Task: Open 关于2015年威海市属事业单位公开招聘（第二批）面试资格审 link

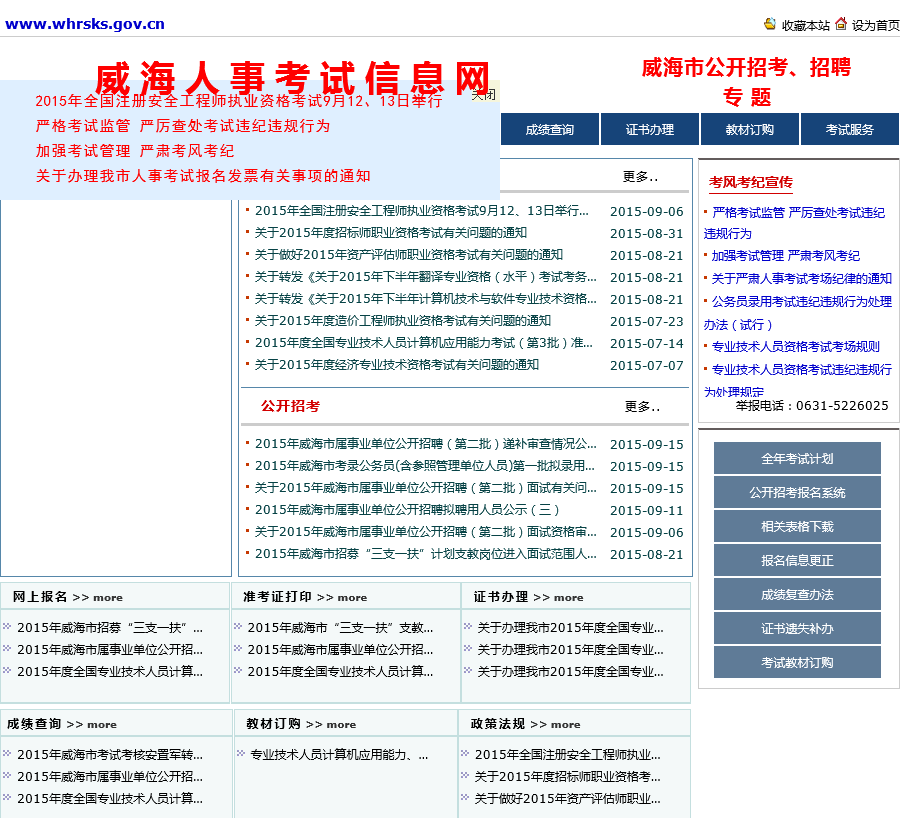Action: pos(425,532)
